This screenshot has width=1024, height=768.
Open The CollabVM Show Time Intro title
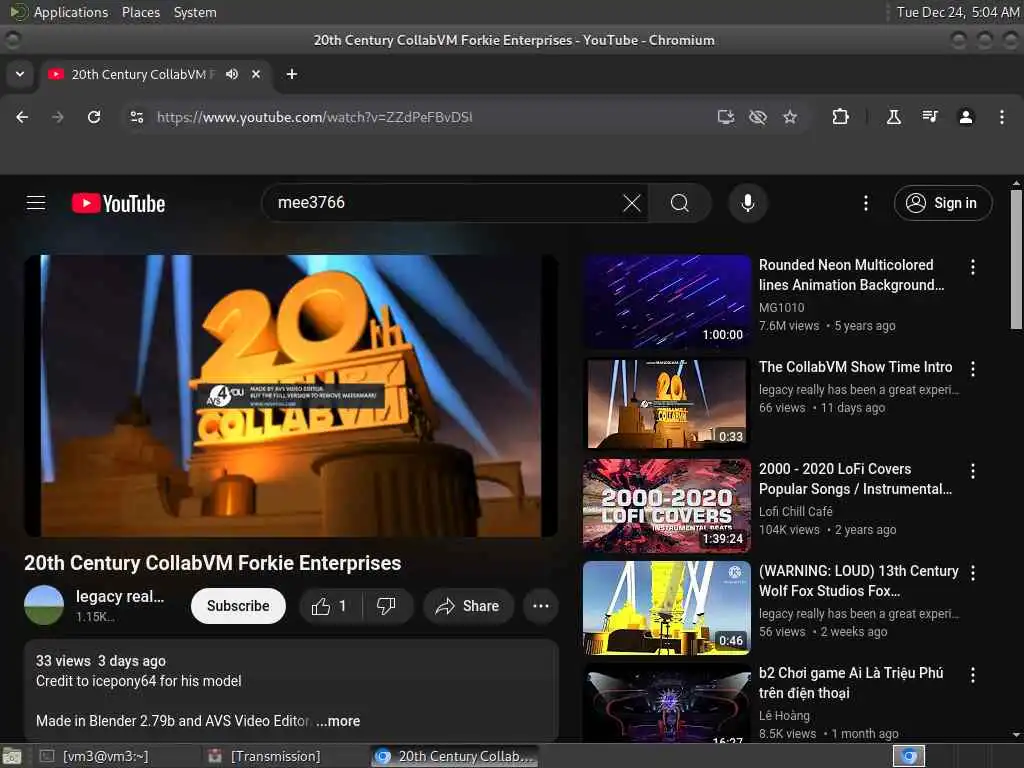(x=856, y=367)
